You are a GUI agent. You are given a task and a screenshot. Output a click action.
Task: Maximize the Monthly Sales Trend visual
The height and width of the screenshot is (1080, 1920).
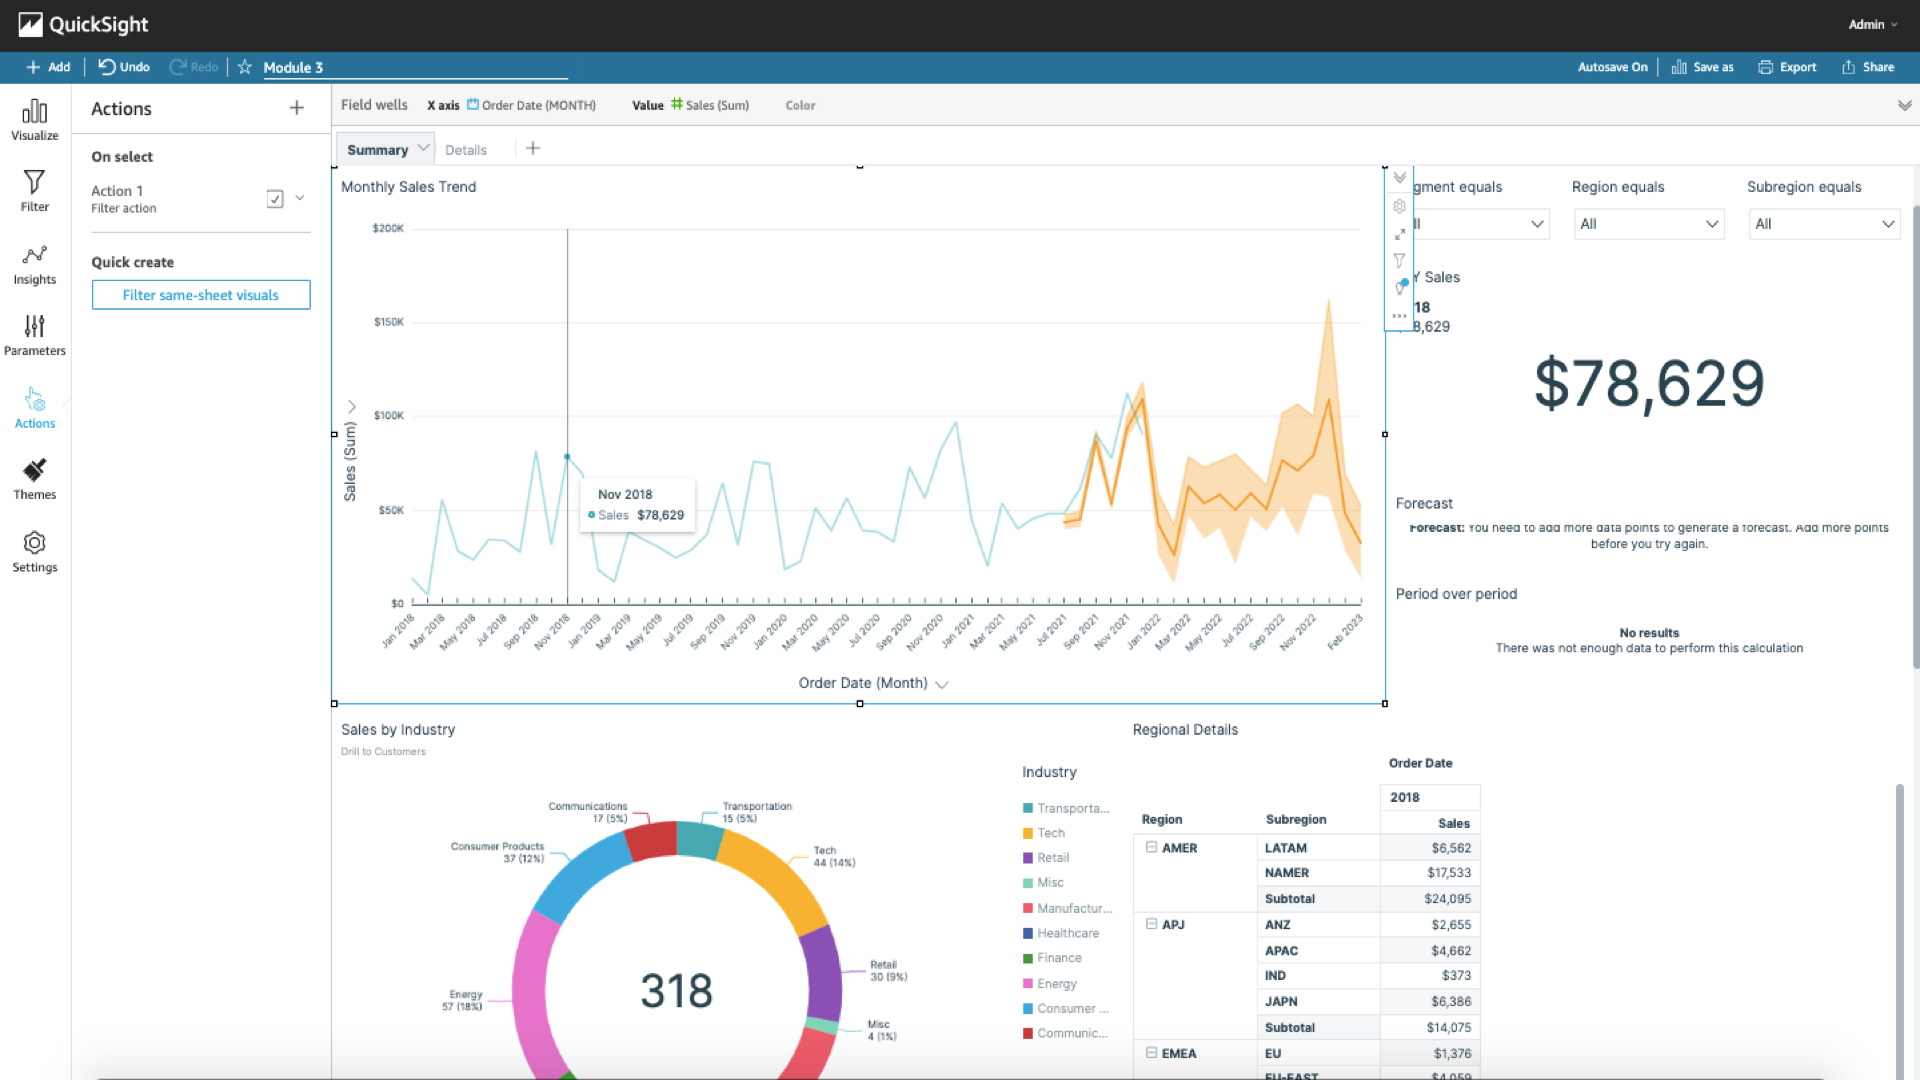1400,234
